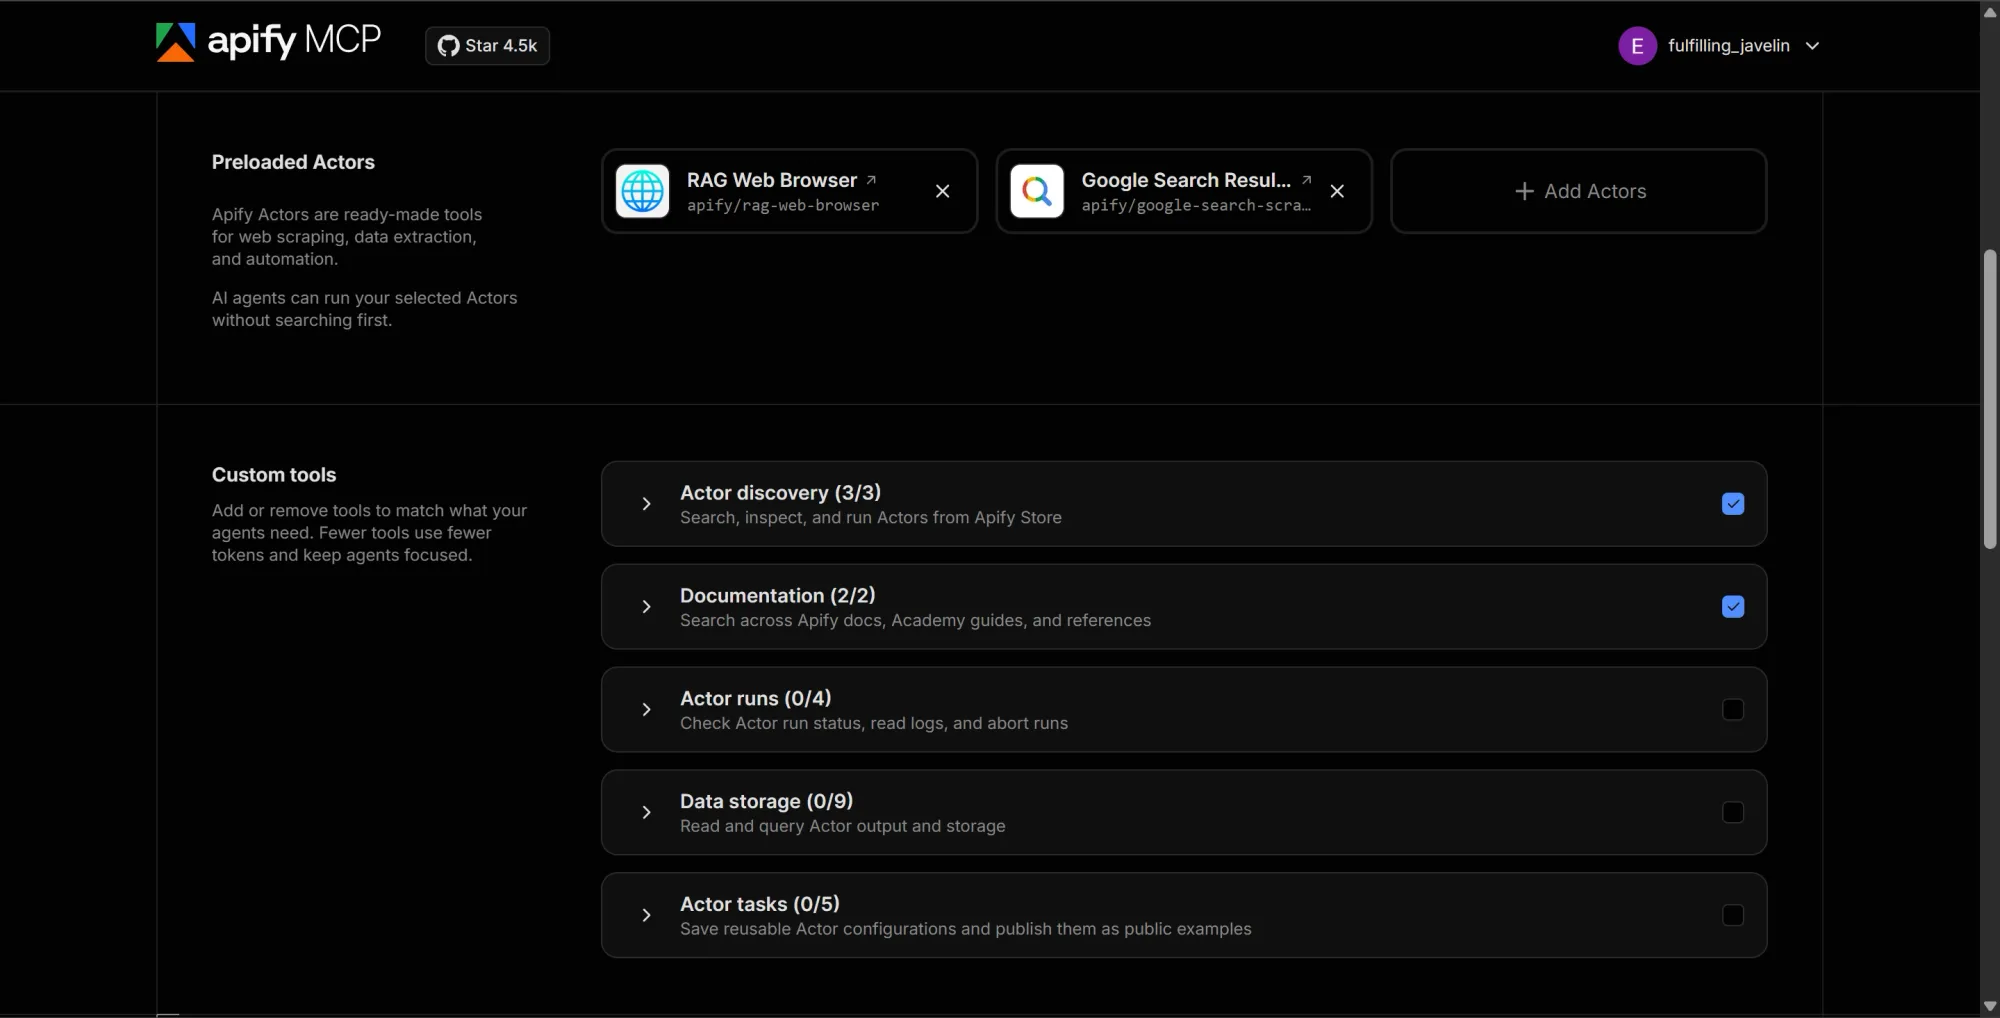Enable the Actor runs checkbox
Image resolution: width=2000 pixels, height=1018 pixels.
1733,710
